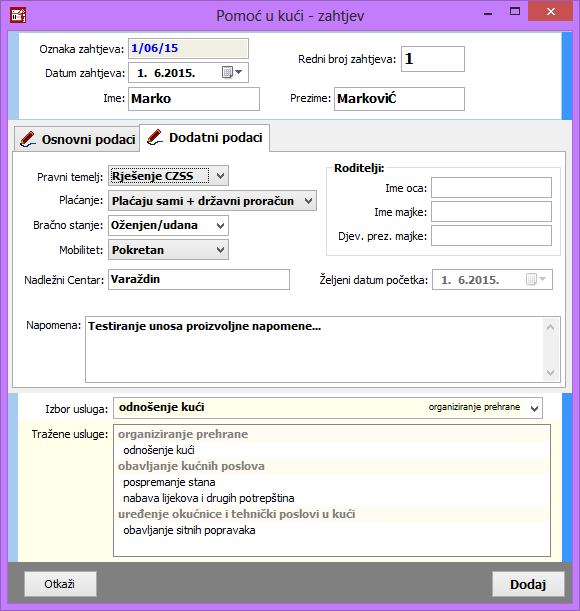Screen dimensions: 580x611
Task: Expand the Bračno stanje combo box
Action: tap(220, 226)
